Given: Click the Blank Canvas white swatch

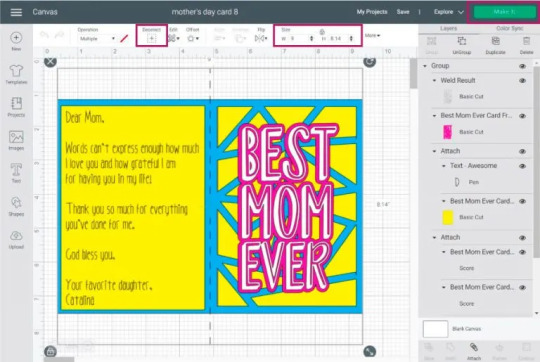Looking at the screenshot, I should (435, 329).
